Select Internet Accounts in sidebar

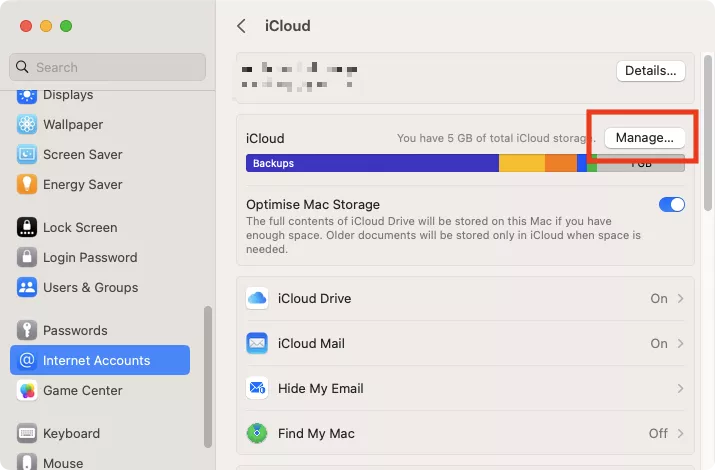coord(99,360)
